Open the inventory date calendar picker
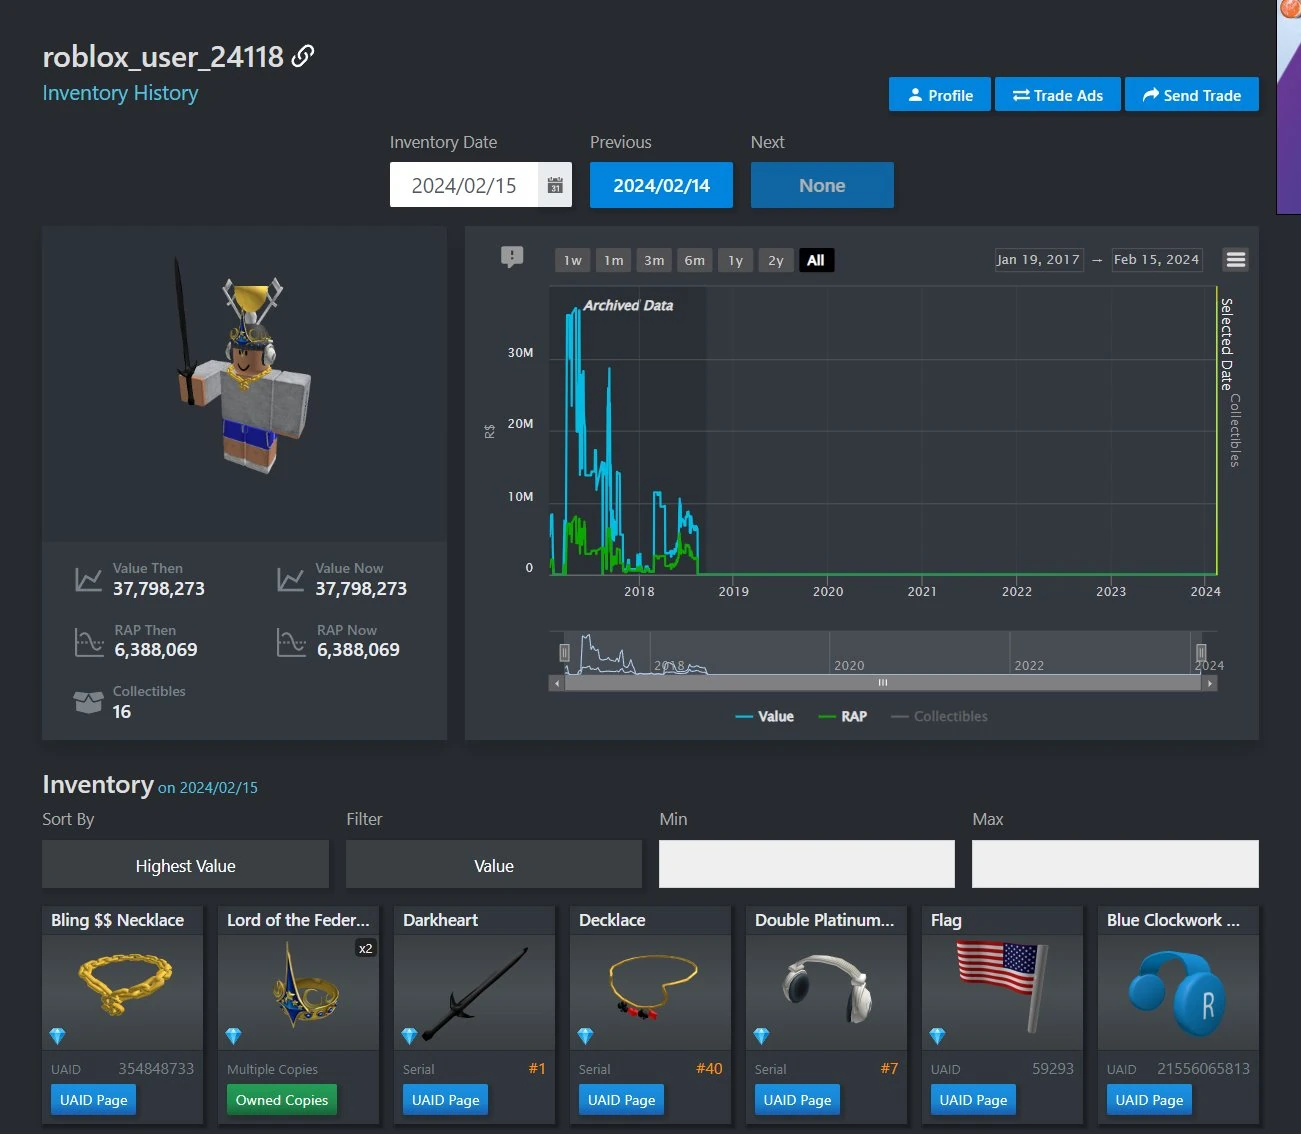 [x=555, y=185]
